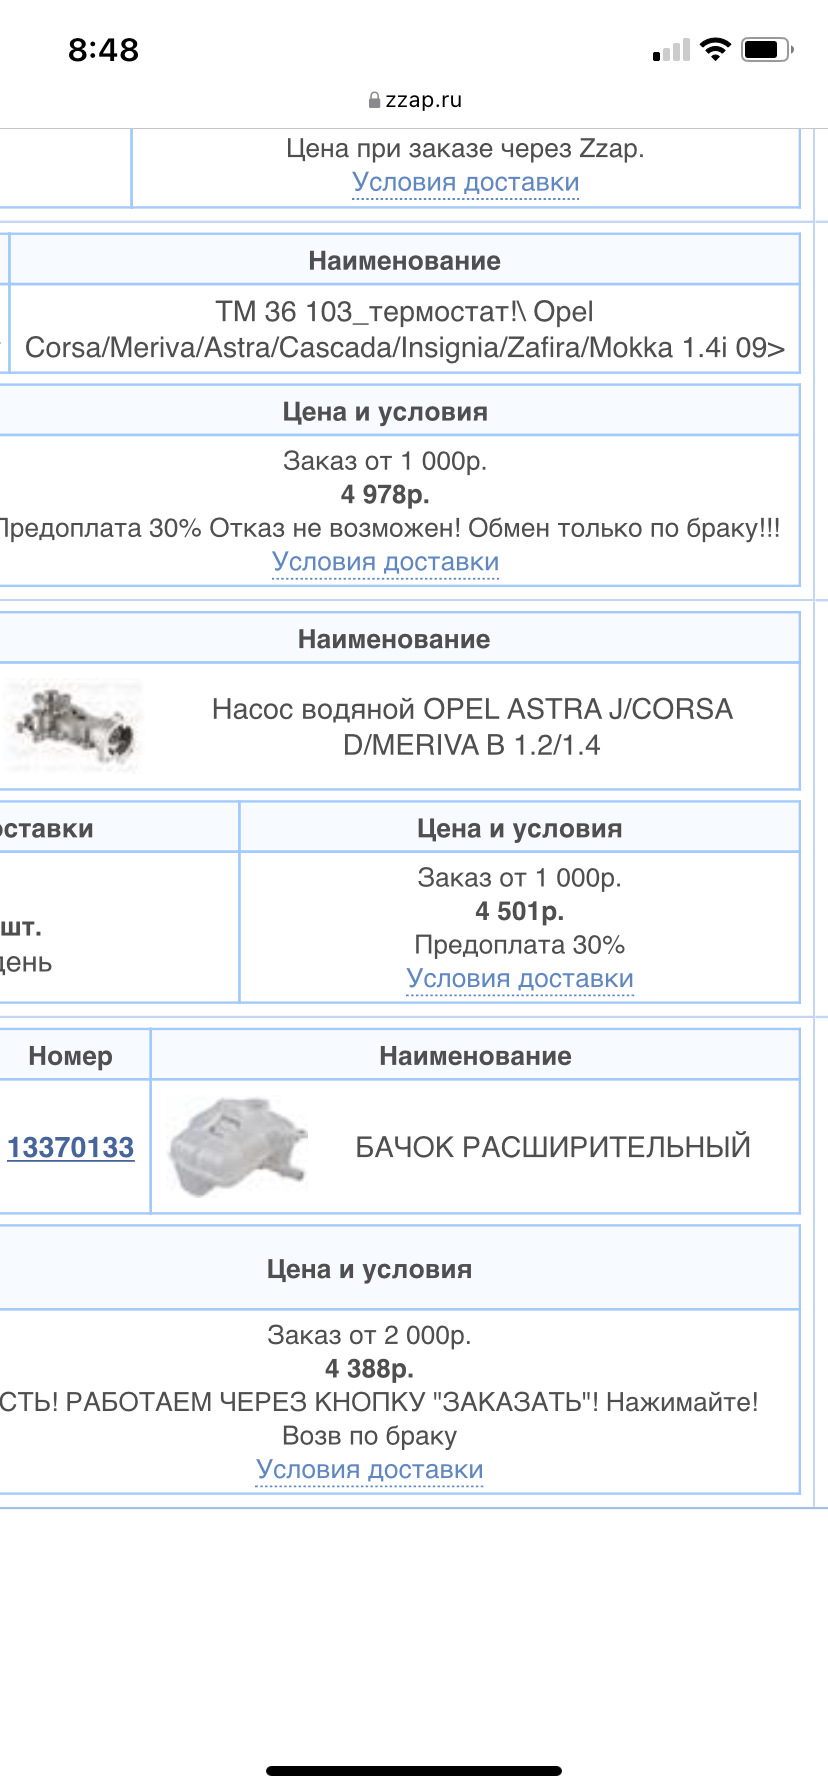
Task: Tap the battery status icon
Action: 767,49
